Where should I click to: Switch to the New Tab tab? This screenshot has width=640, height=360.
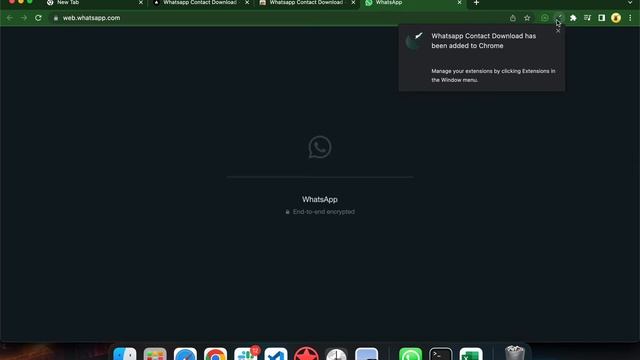tap(94, 3)
